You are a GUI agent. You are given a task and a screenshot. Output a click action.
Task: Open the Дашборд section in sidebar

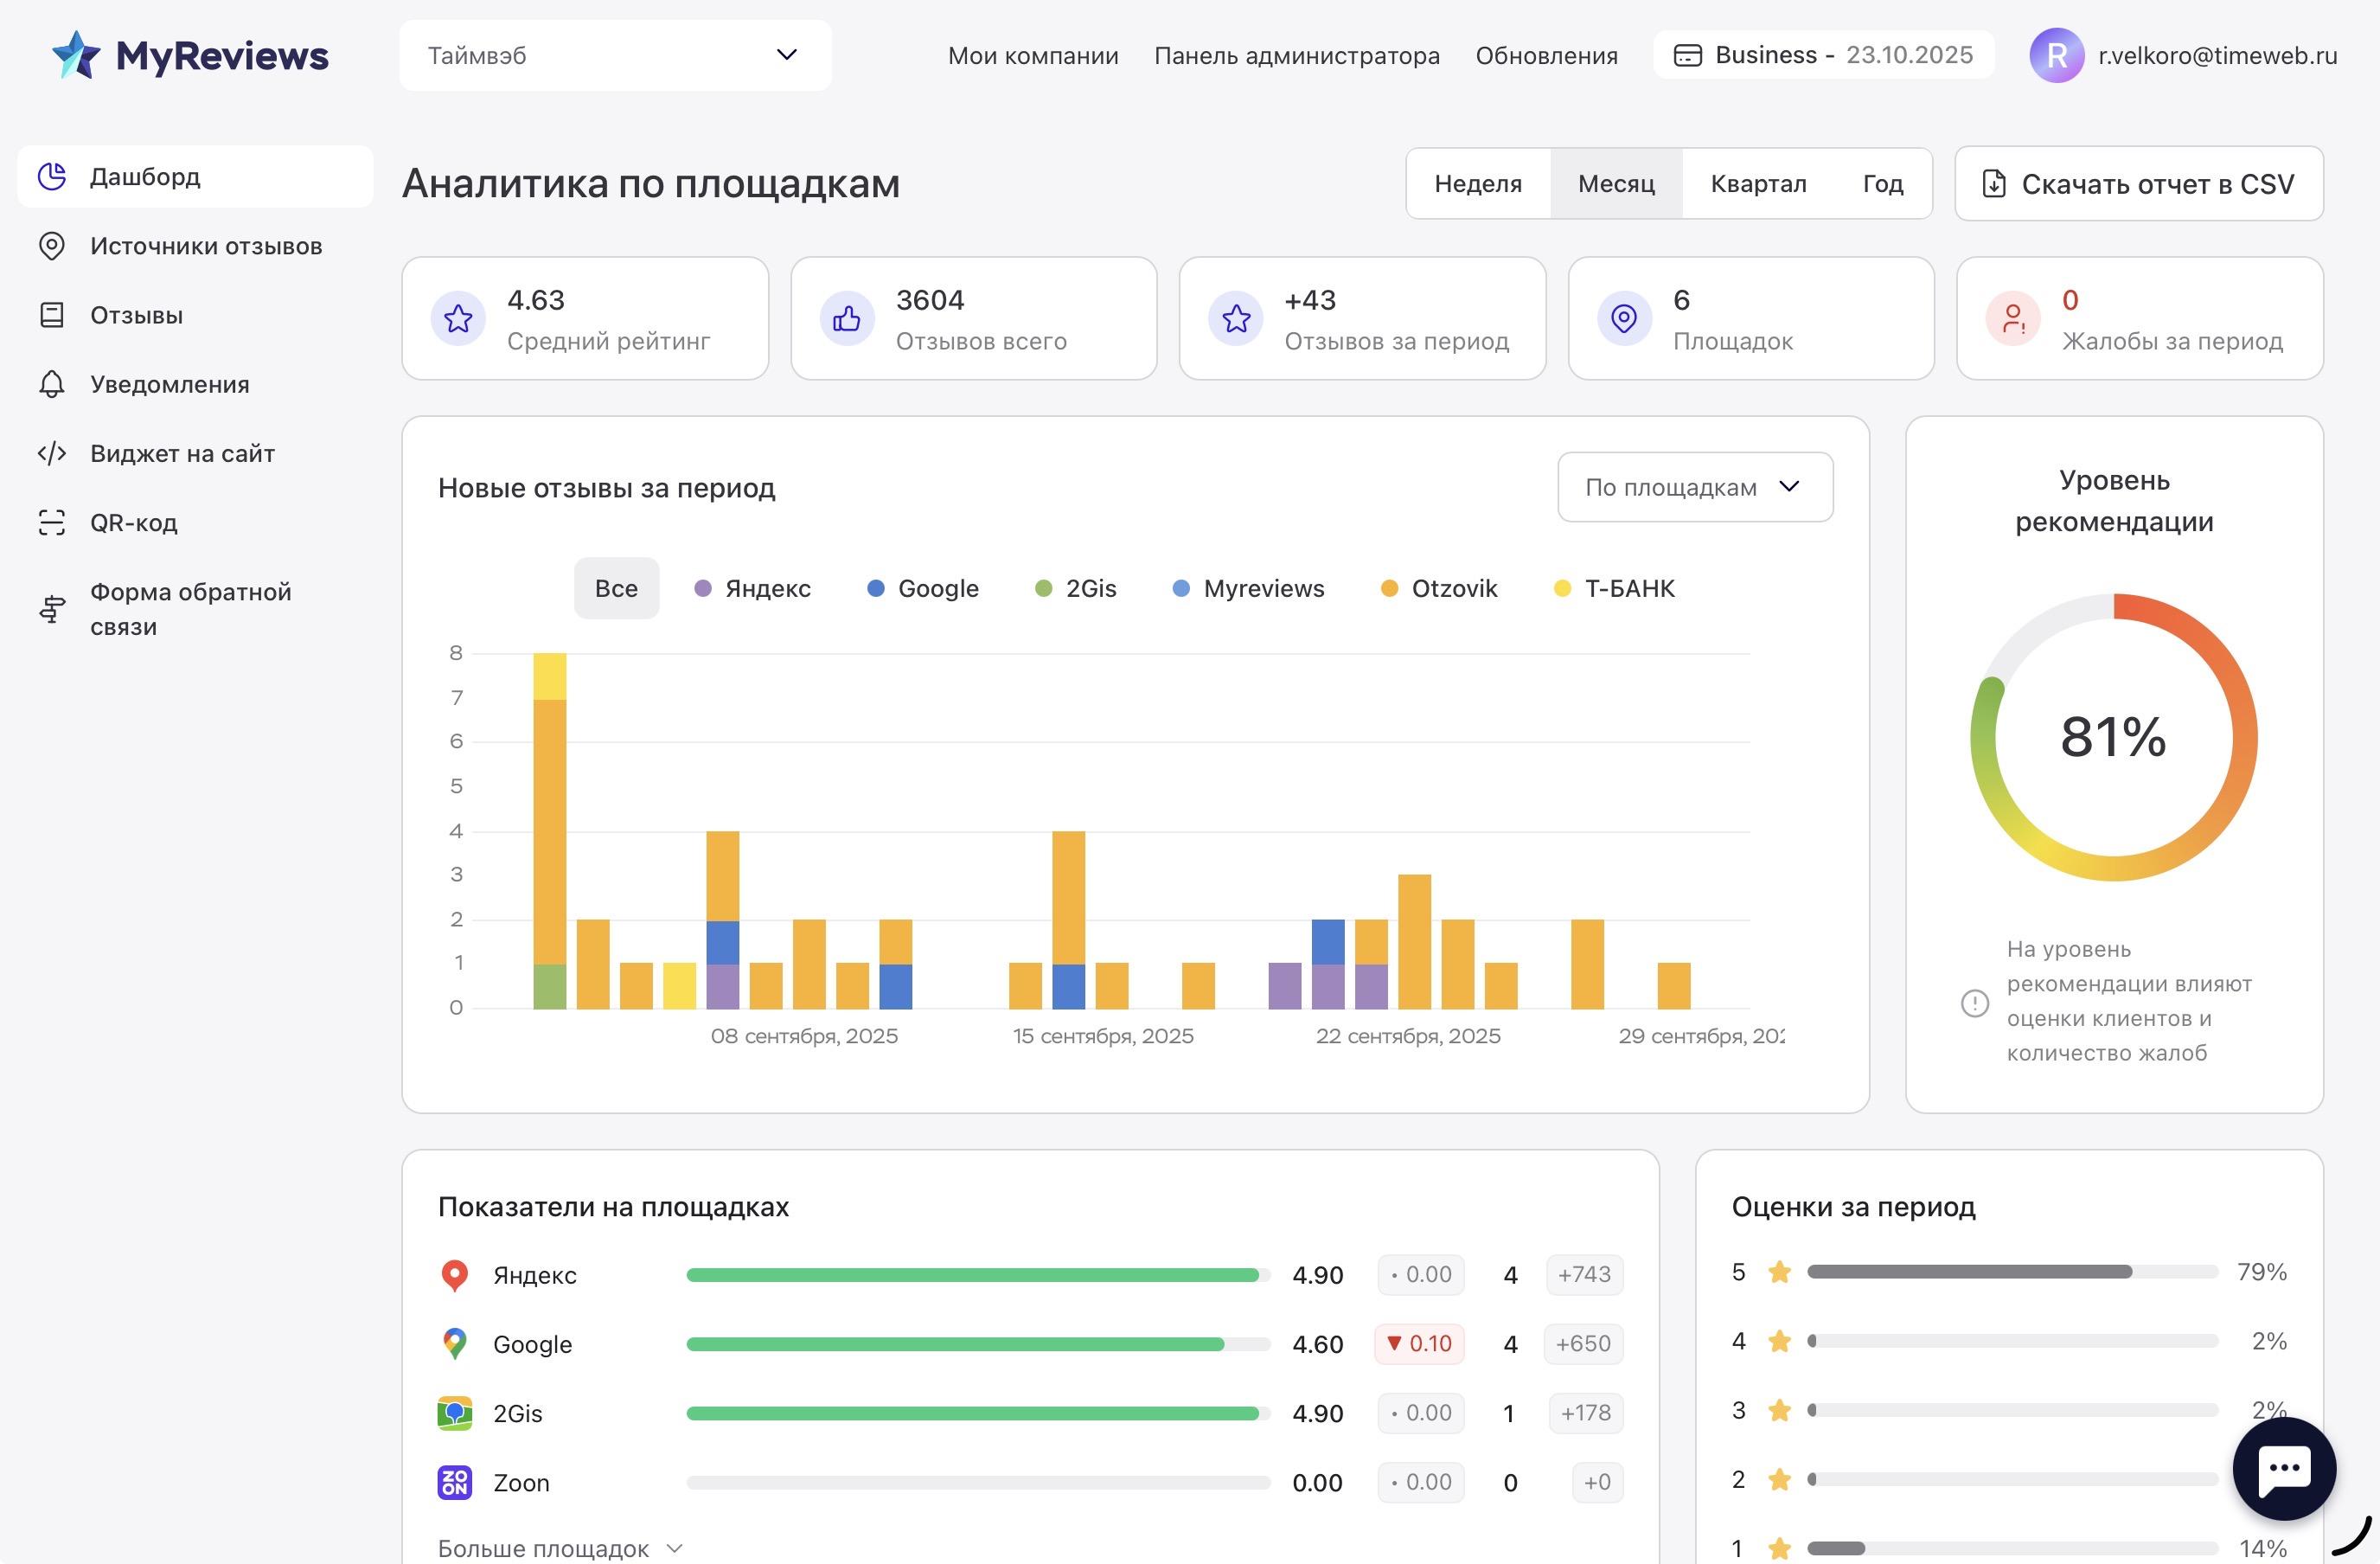pyautogui.click(x=144, y=177)
